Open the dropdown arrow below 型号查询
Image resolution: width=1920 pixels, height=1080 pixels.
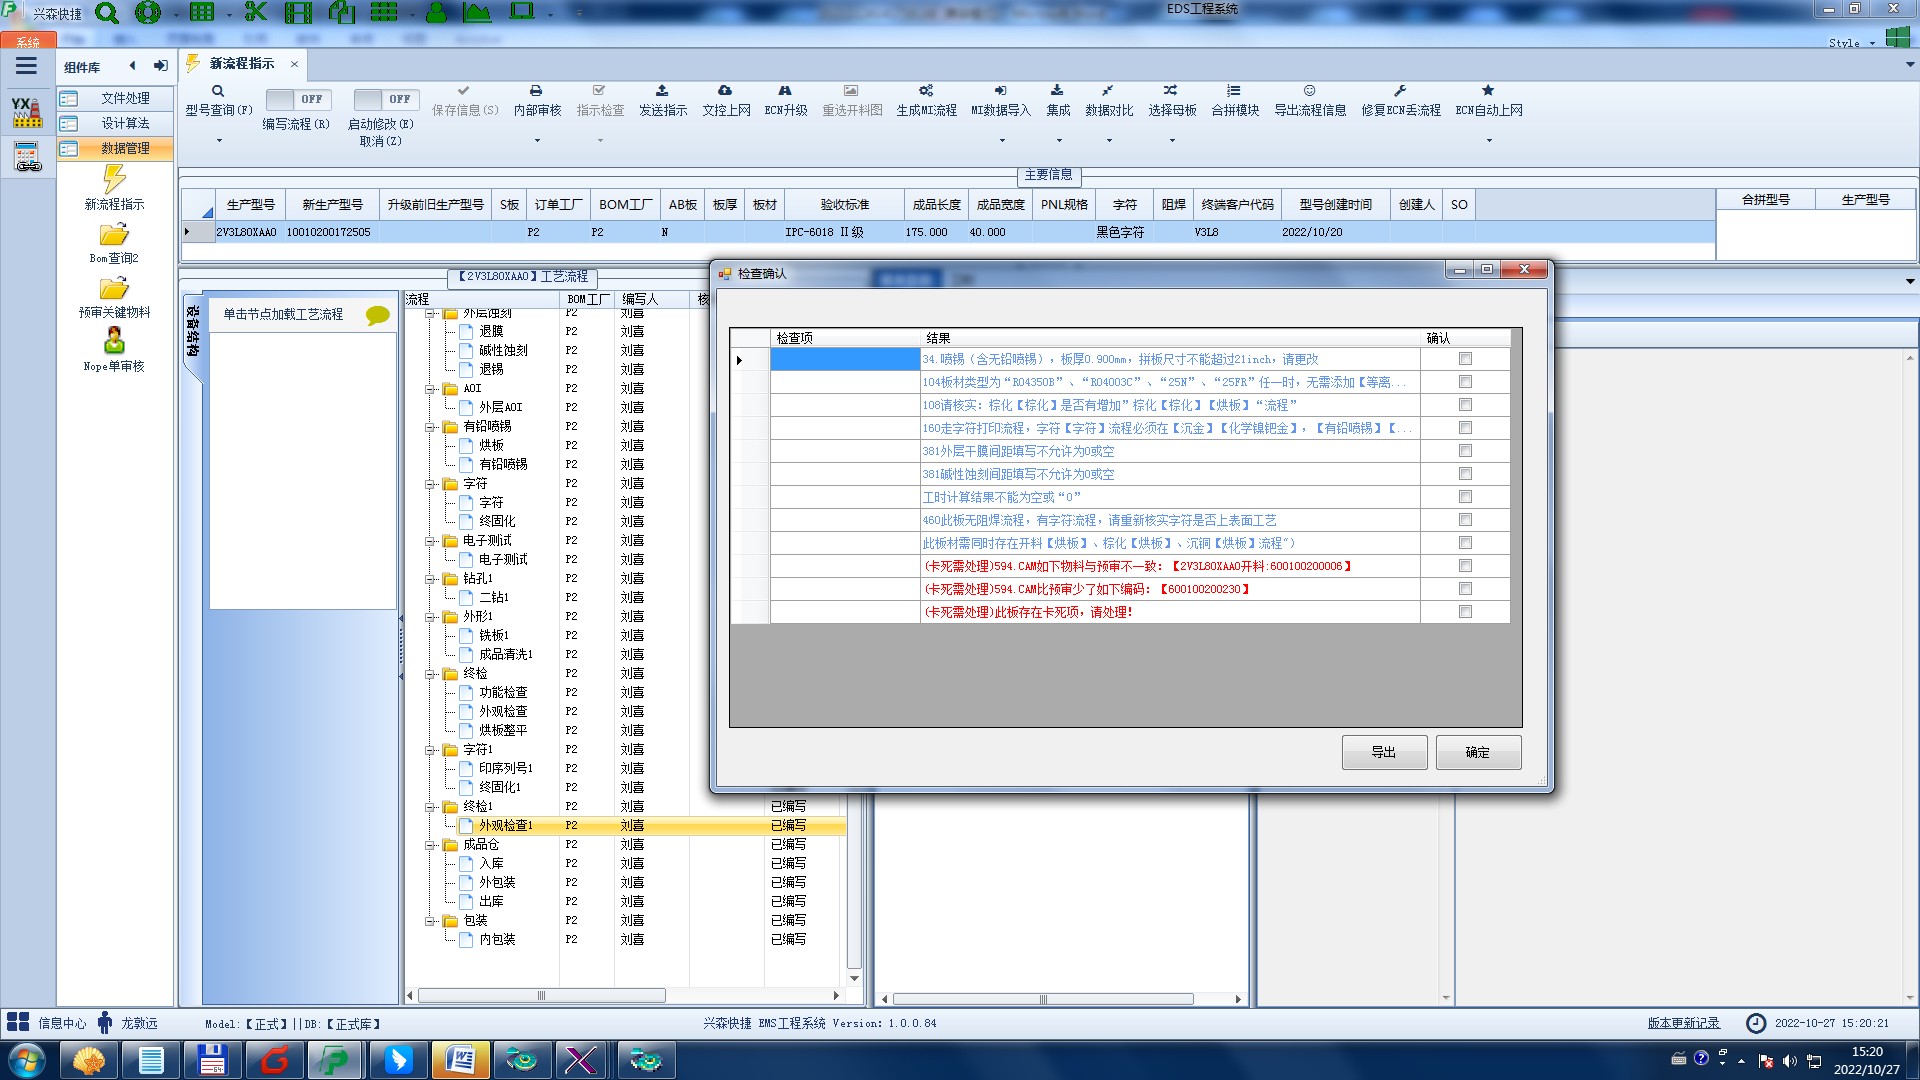click(x=219, y=140)
